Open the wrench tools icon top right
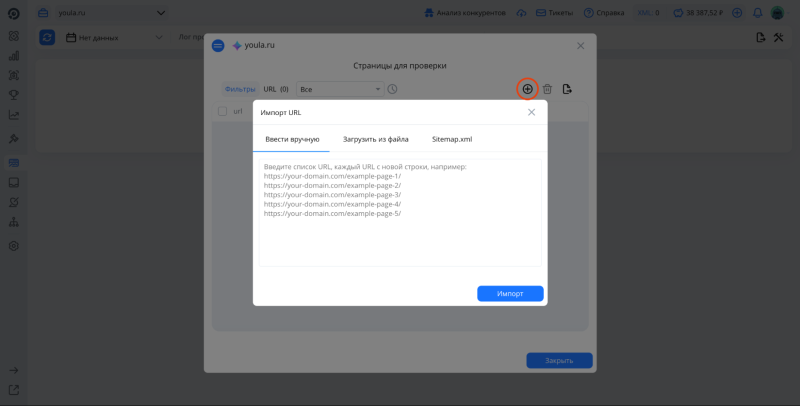Image resolution: width=800 pixels, height=406 pixels. (778, 37)
